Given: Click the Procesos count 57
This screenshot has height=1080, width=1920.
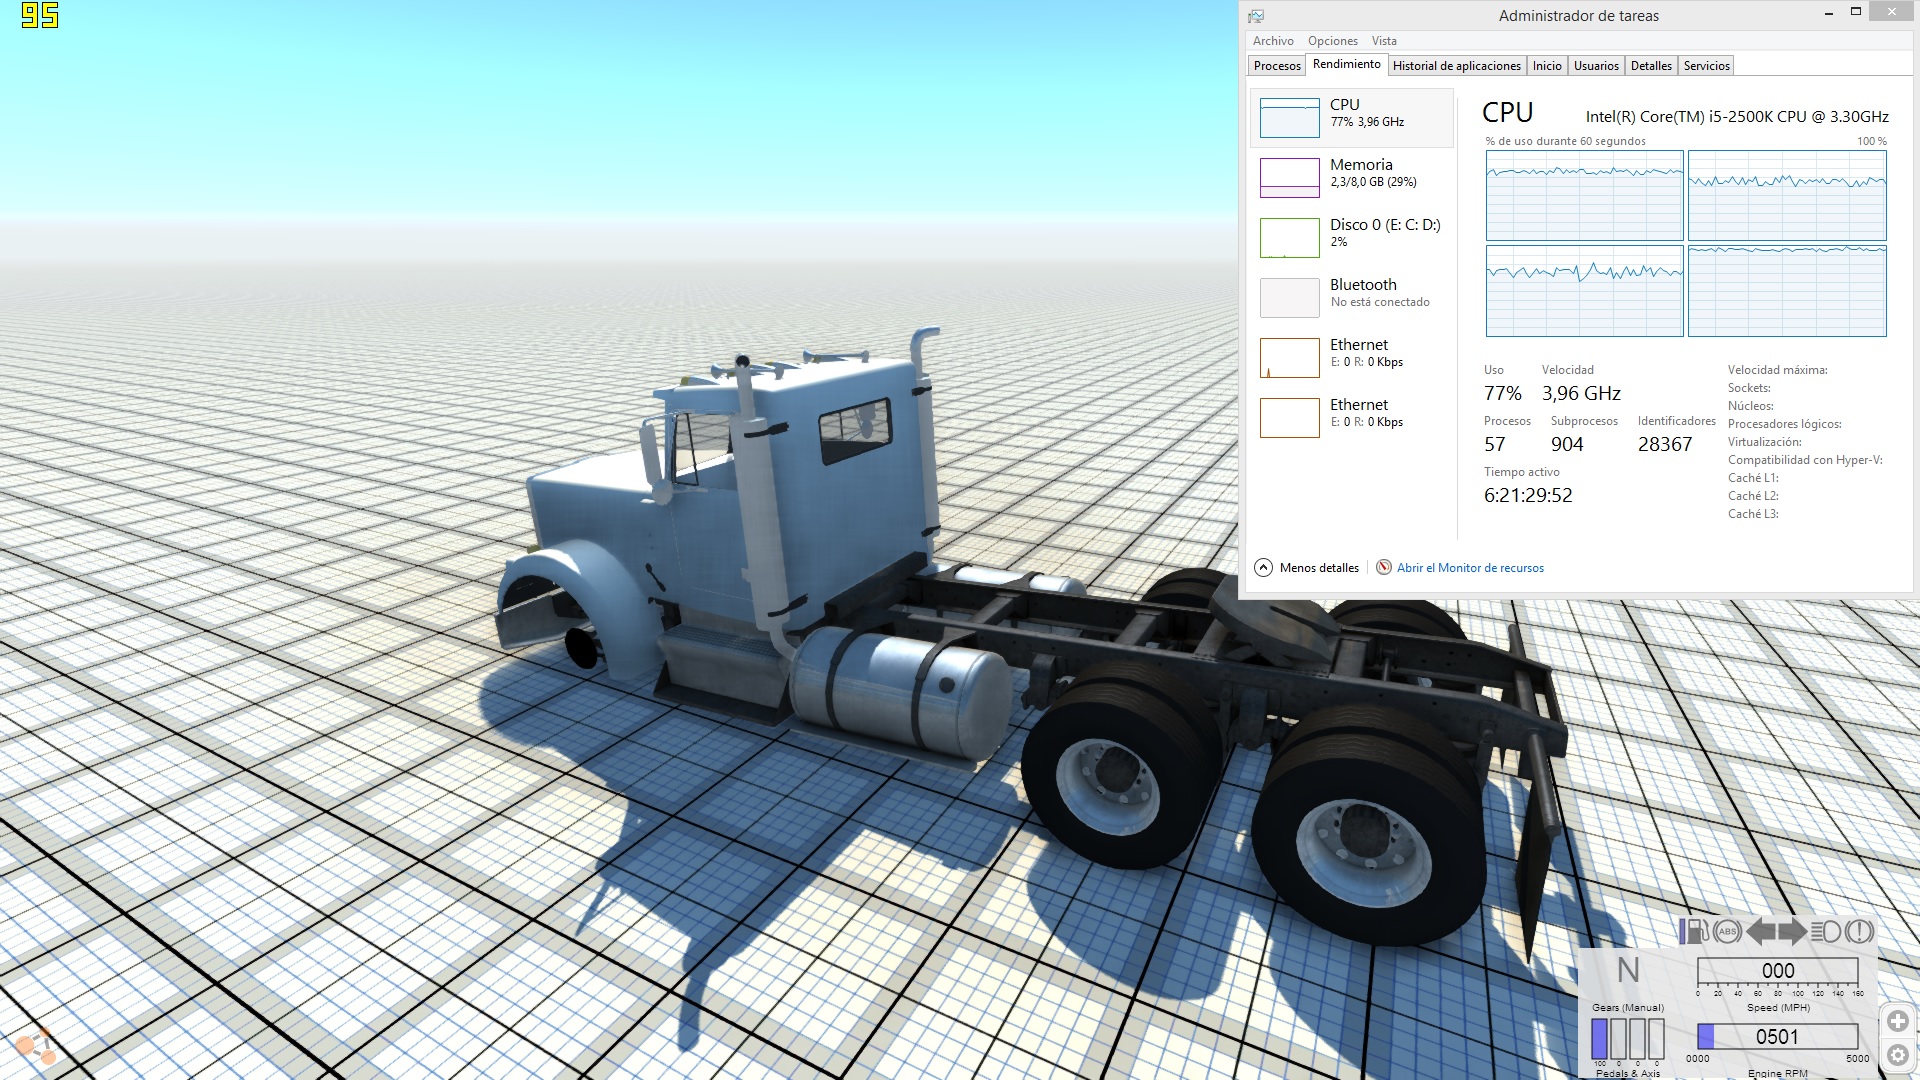Looking at the screenshot, I should pos(1495,444).
